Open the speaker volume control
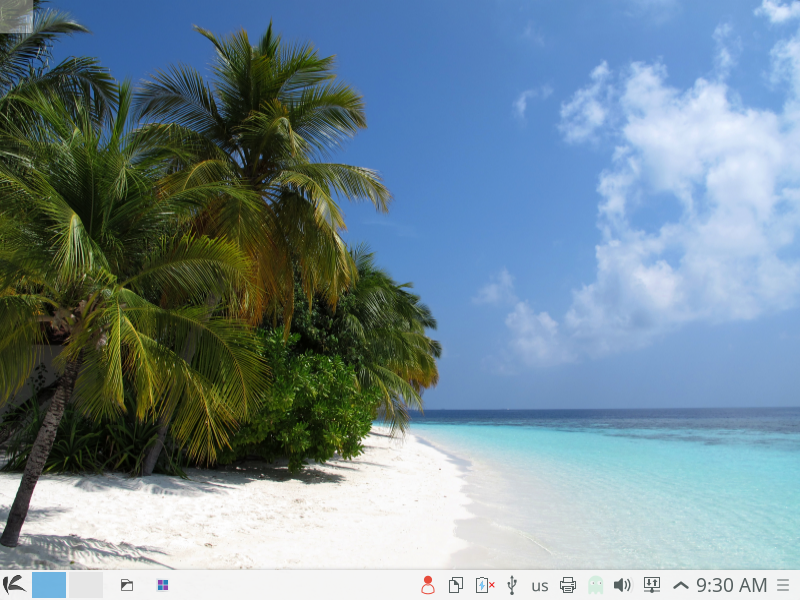 click(623, 585)
